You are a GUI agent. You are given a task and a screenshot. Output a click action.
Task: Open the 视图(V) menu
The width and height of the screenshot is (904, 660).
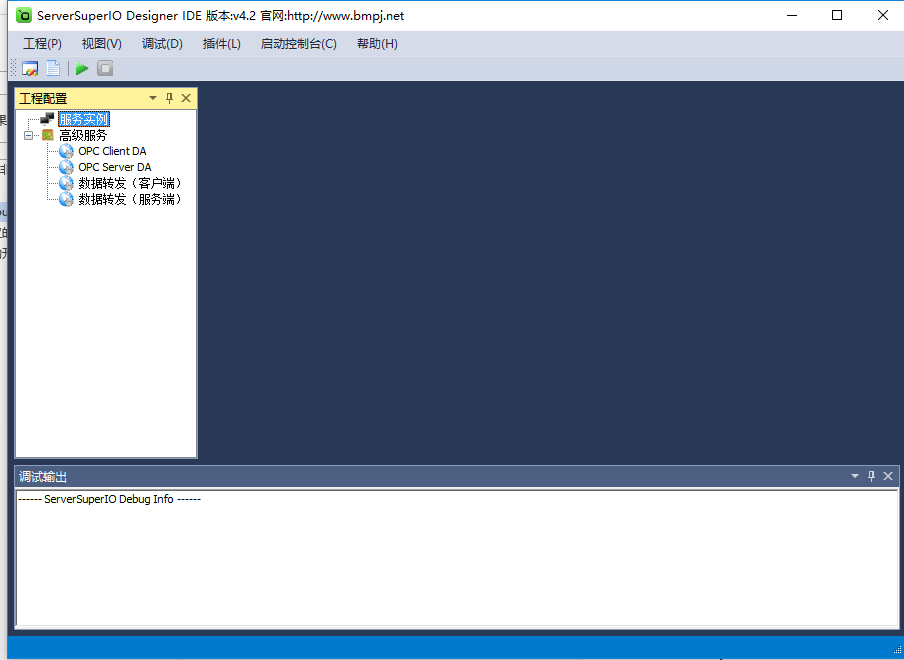pyautogui.click(x=101, y=44)
